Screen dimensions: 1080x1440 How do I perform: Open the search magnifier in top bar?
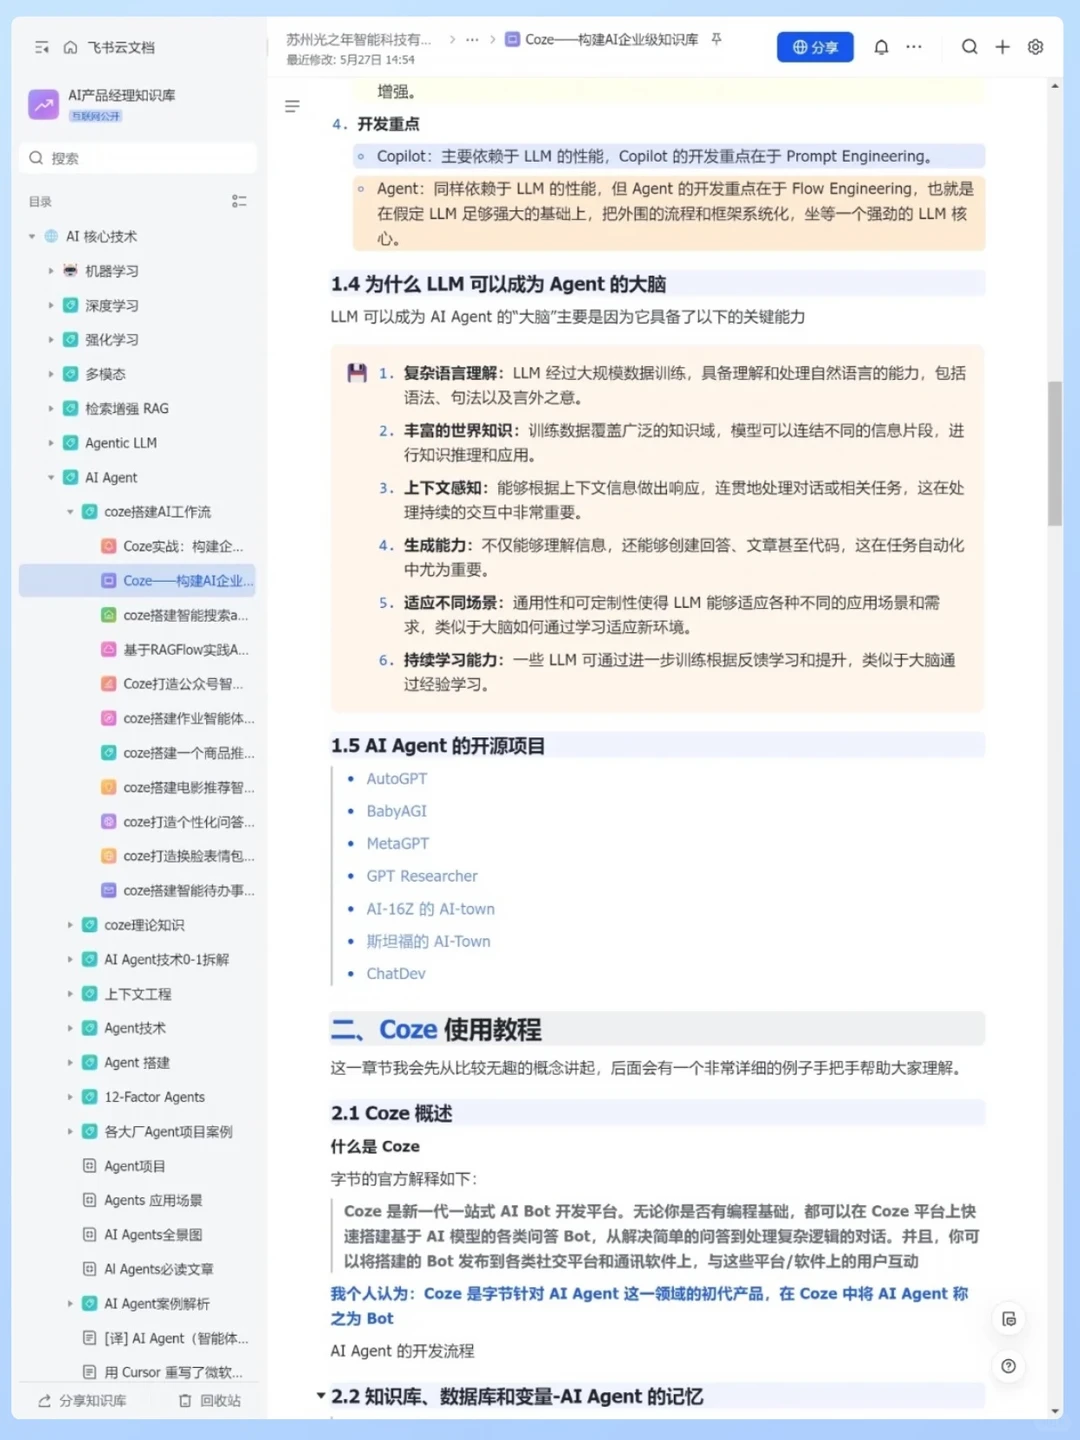pos(969,47)
